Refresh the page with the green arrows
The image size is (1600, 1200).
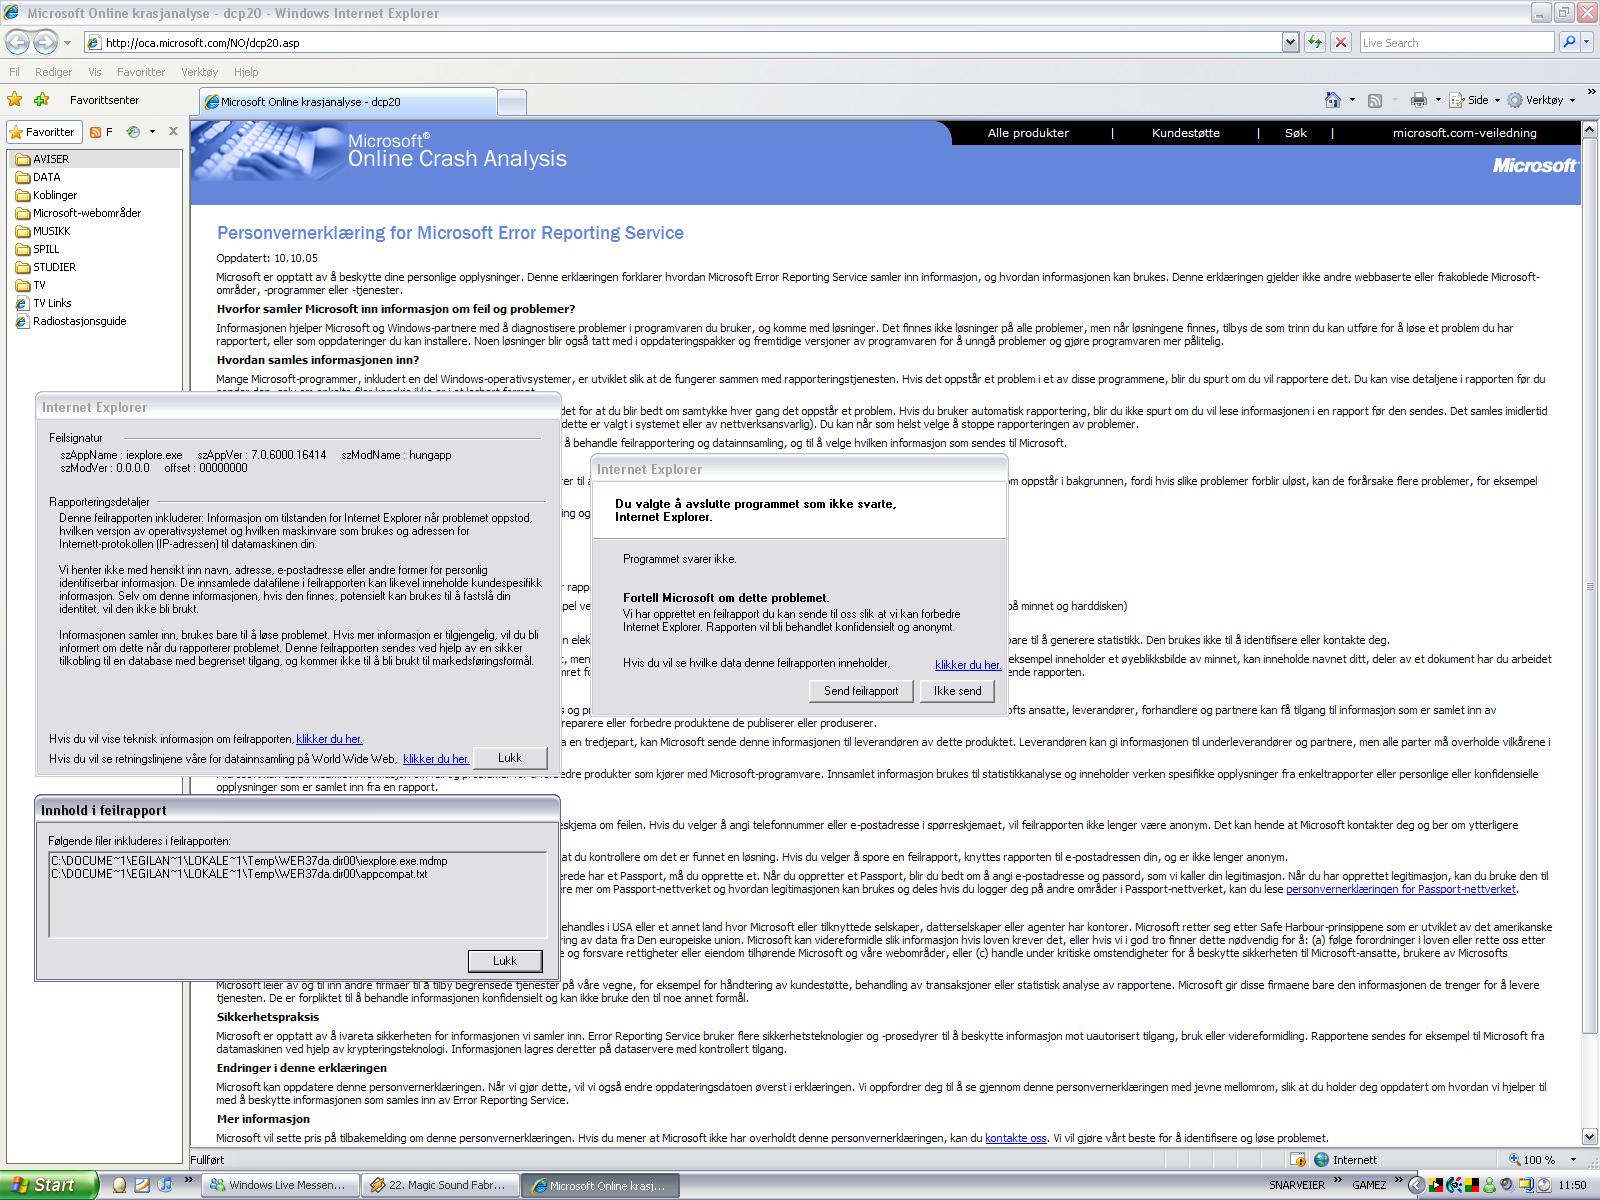tap(1314, 42)
